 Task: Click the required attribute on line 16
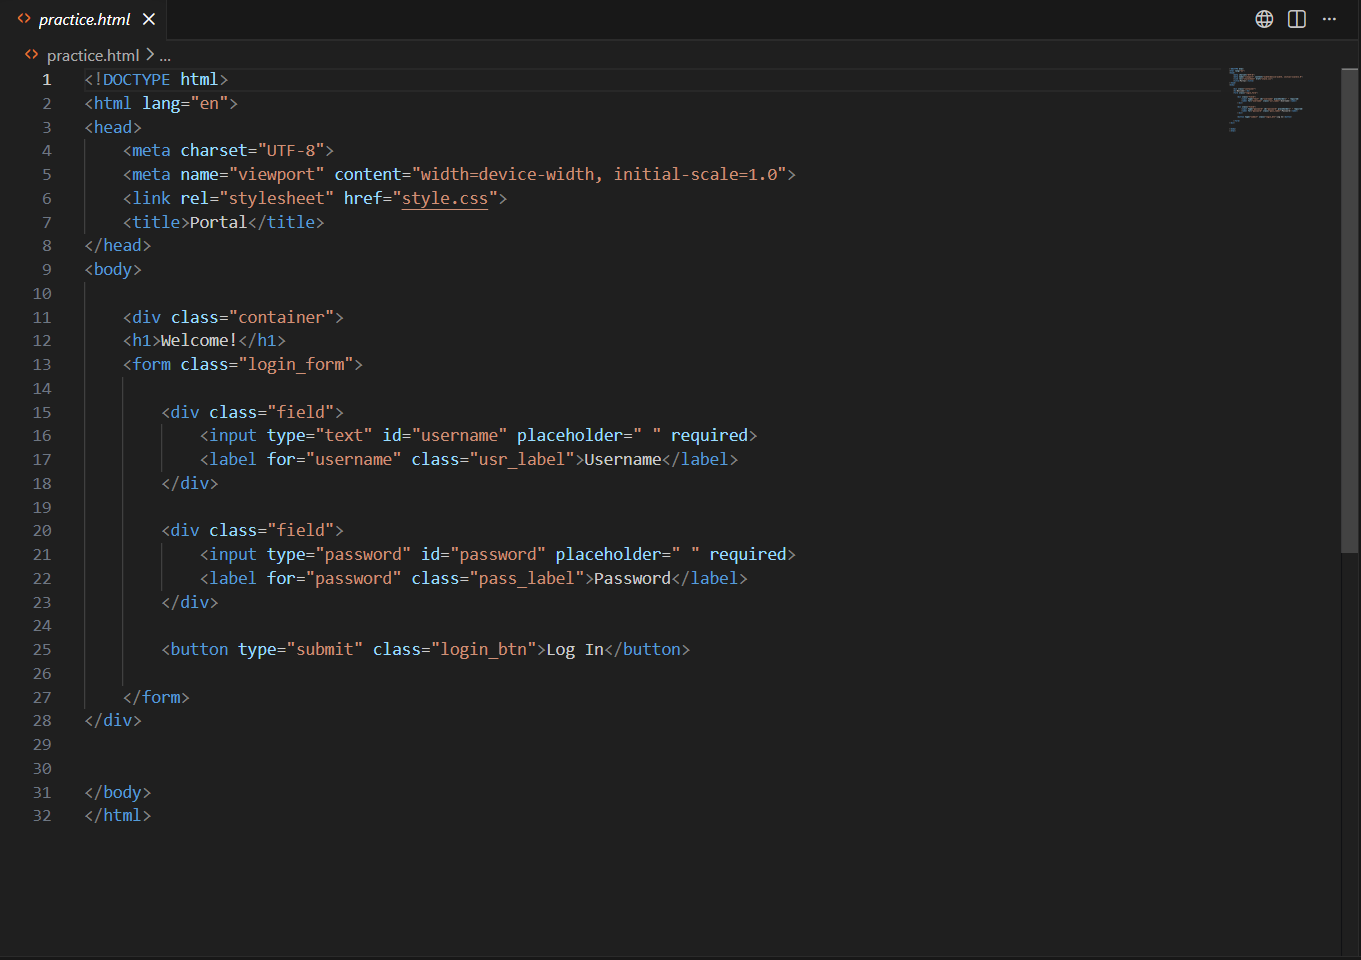[709, 435]
